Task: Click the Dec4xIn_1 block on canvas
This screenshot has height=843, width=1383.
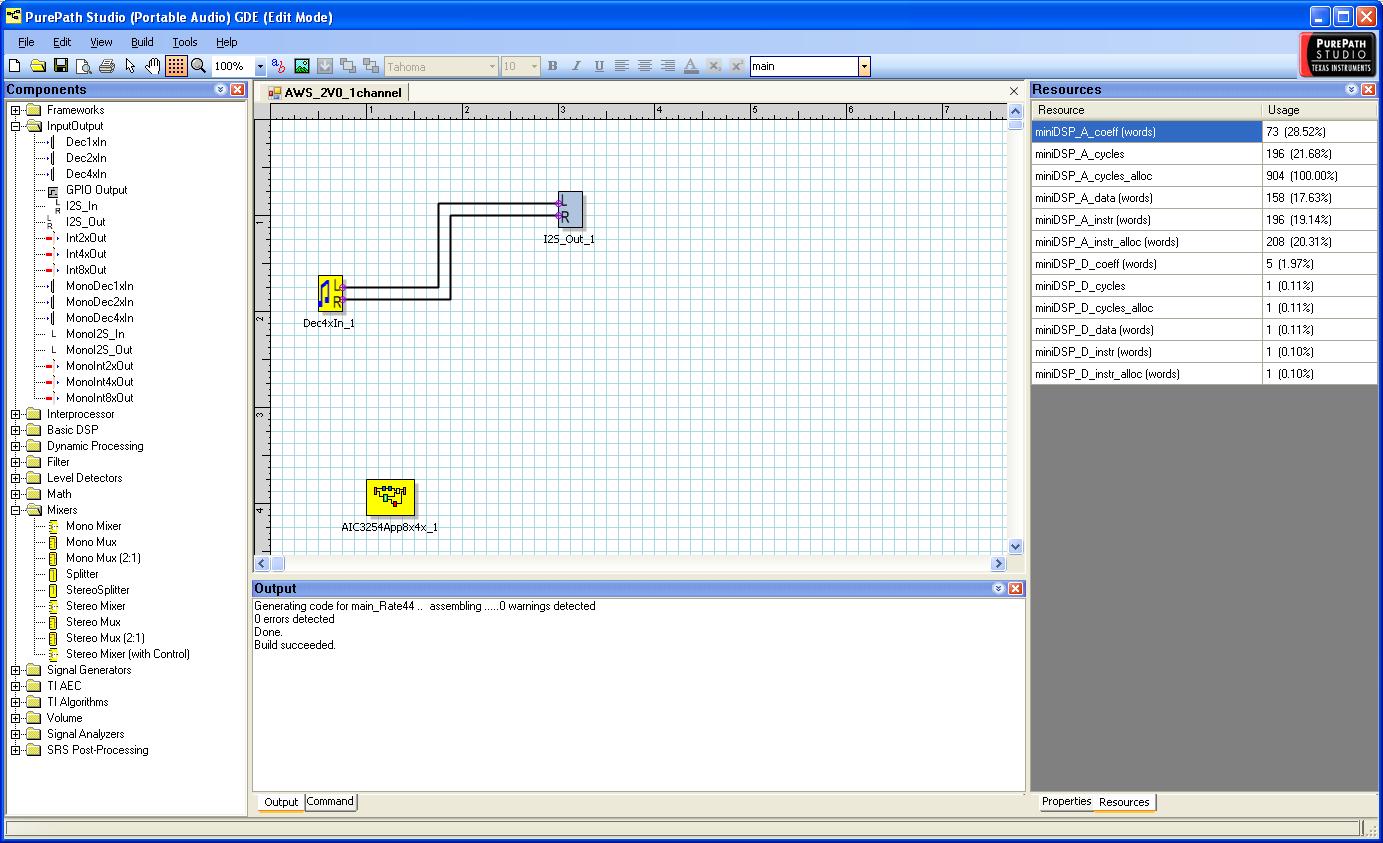Action: point(331,294)
